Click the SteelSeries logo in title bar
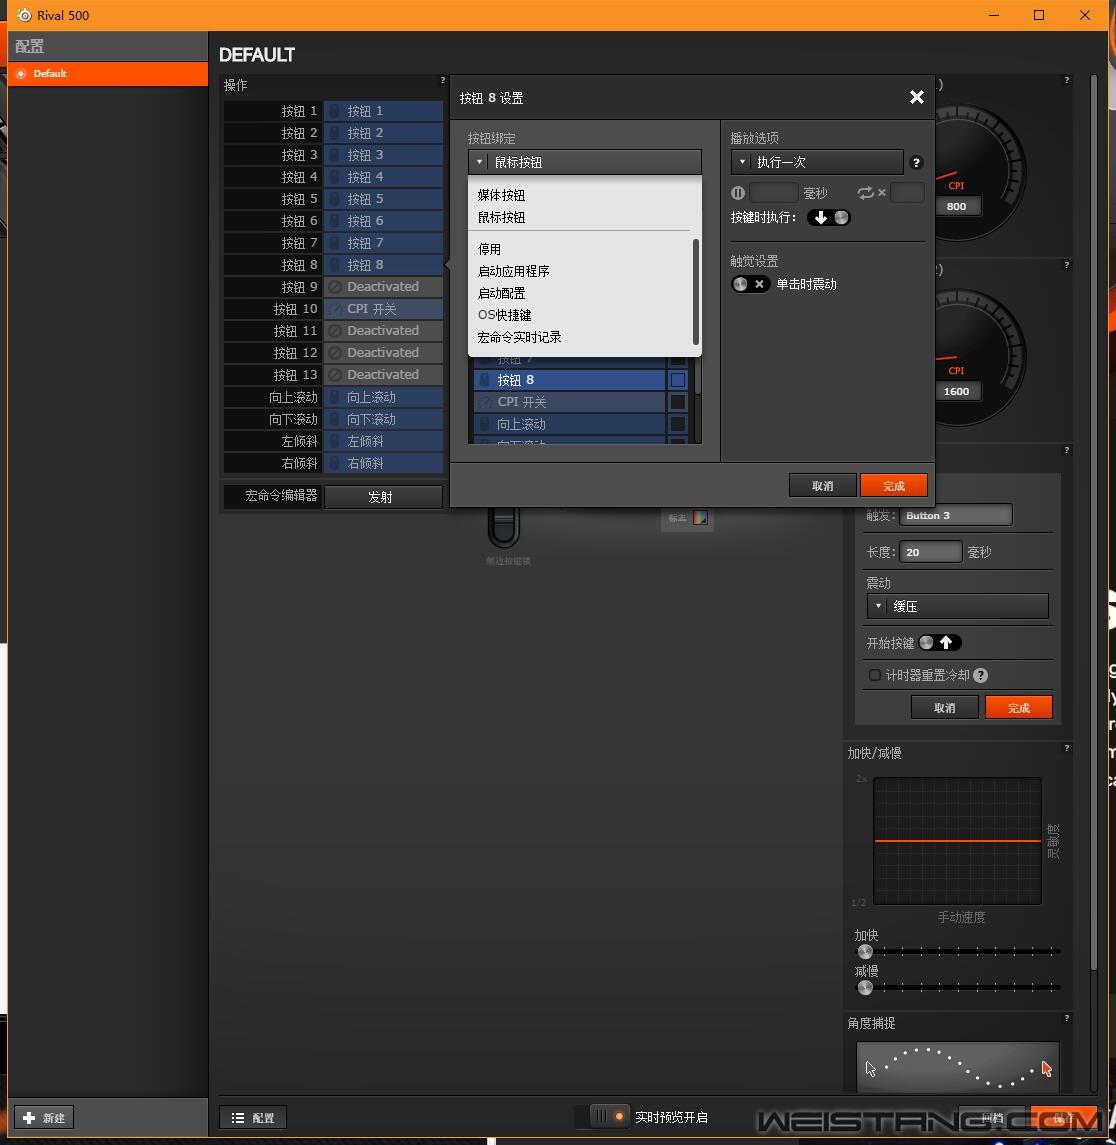1116x1145 pixels. (x=24, y=15)
